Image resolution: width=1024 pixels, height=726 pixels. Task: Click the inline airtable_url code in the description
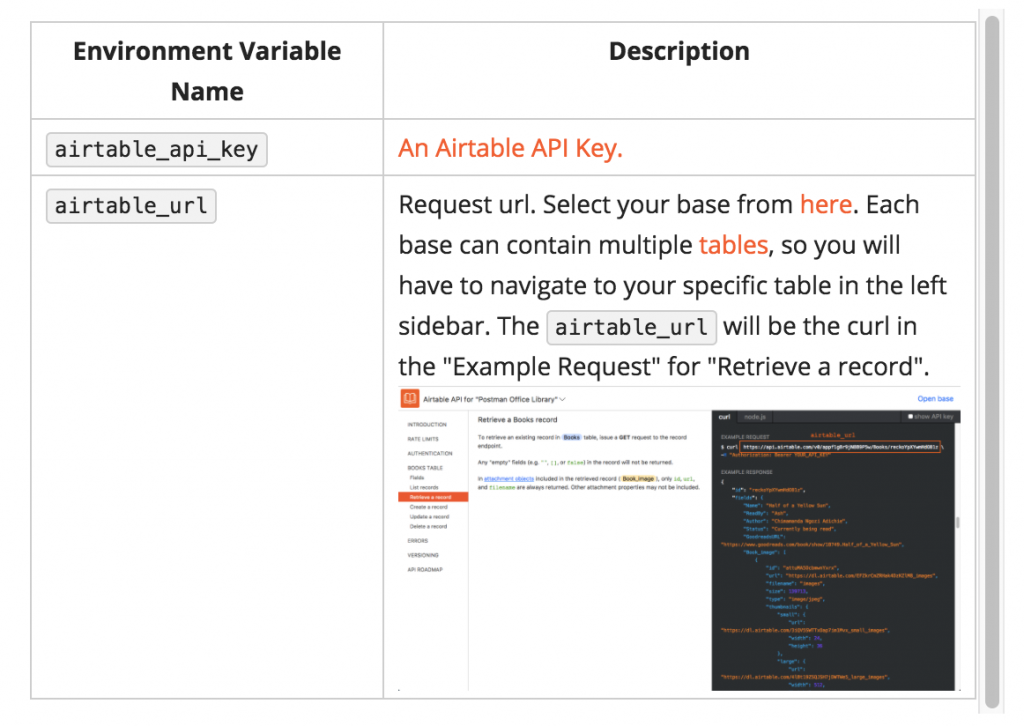[x=632, y=327]
